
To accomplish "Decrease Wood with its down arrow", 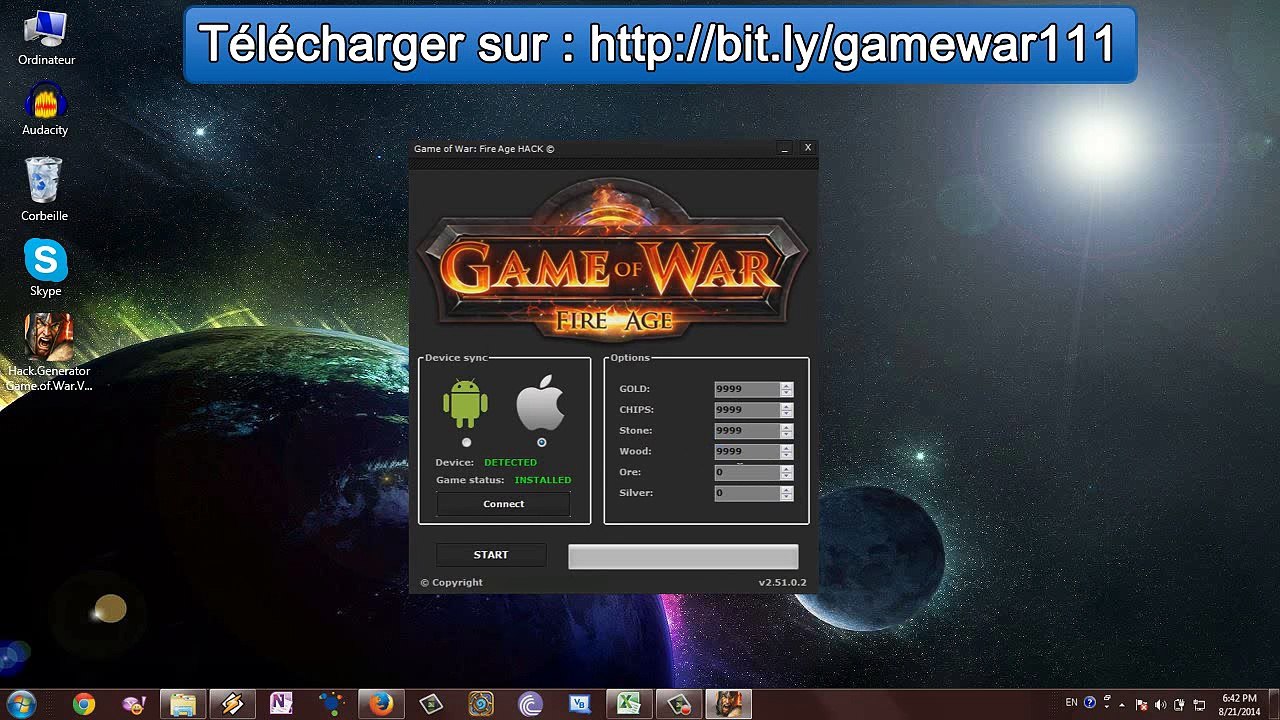I will [x=787, y=456].
